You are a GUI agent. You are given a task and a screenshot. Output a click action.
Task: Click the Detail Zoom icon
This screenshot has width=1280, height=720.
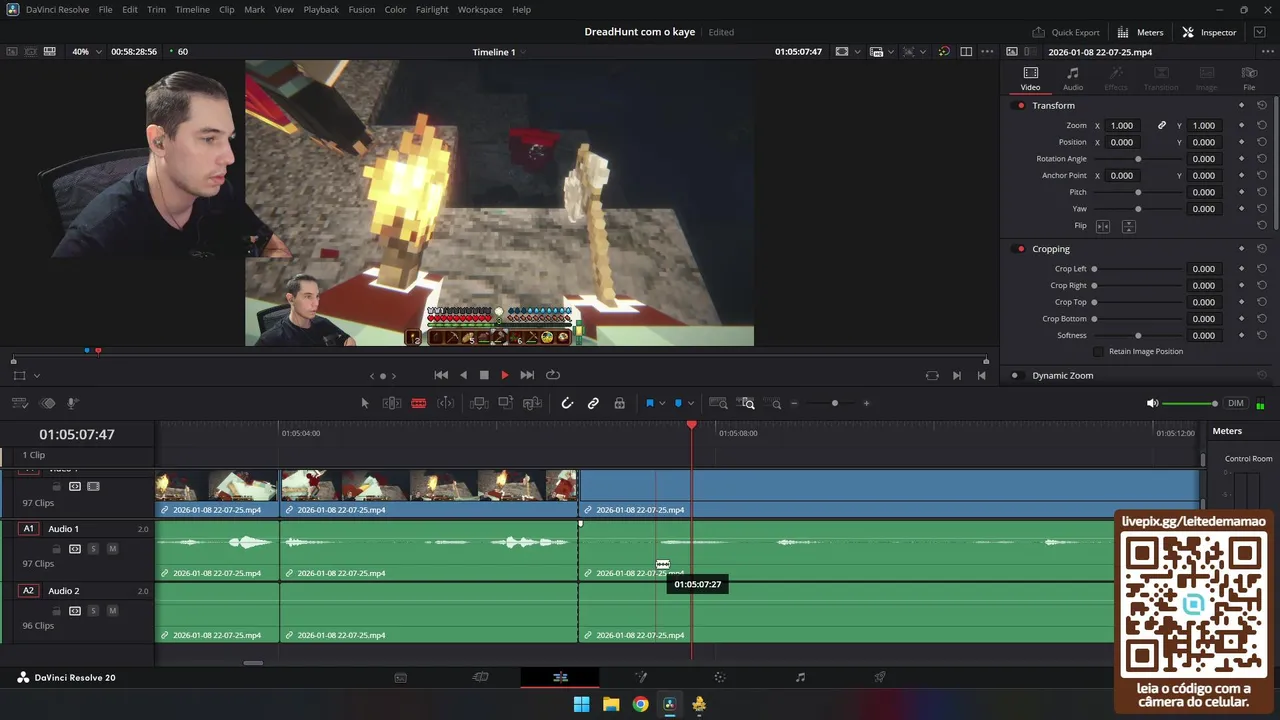[747, 403]
